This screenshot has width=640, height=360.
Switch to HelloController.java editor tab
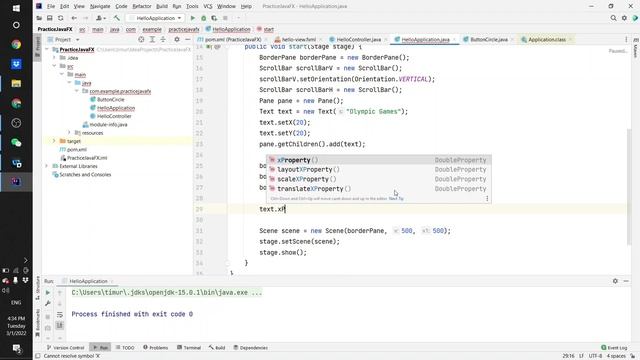coord(358,40)
